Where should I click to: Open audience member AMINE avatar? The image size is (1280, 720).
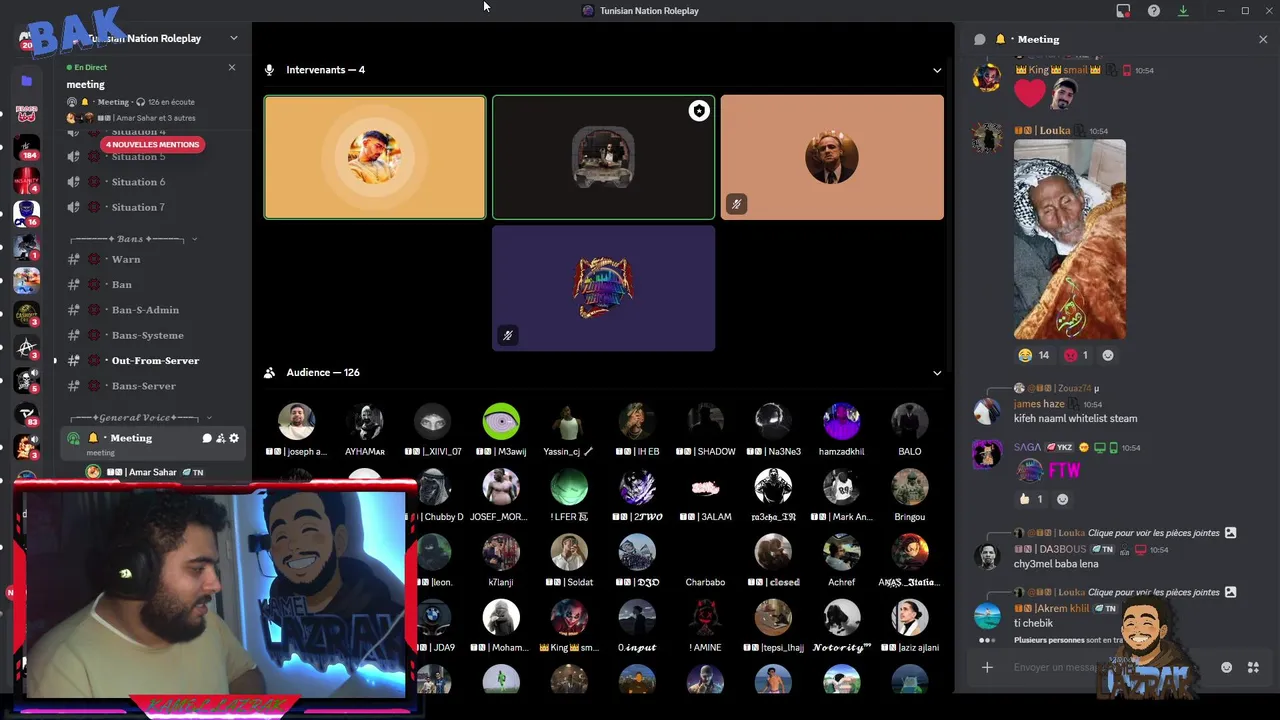705,618
